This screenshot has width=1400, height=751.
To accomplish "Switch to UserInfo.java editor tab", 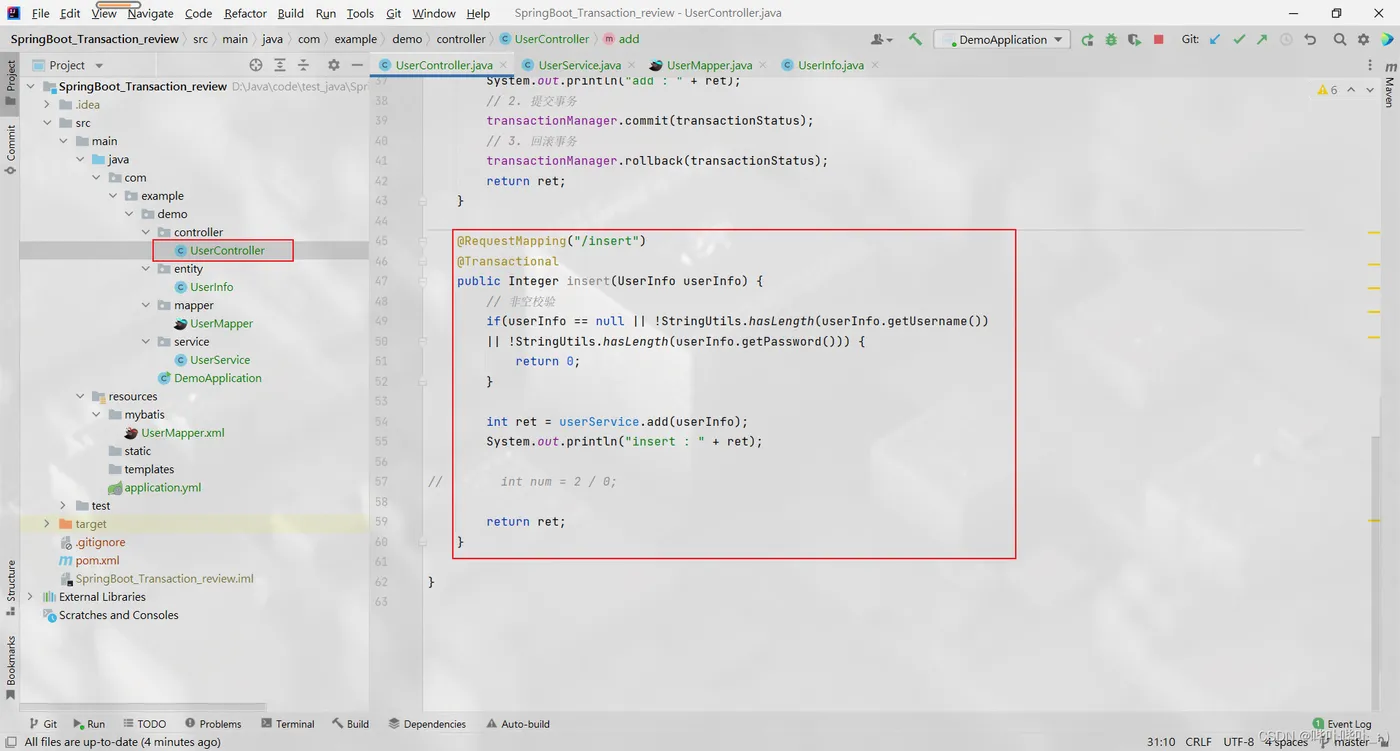I will click(x=830, y=65).
